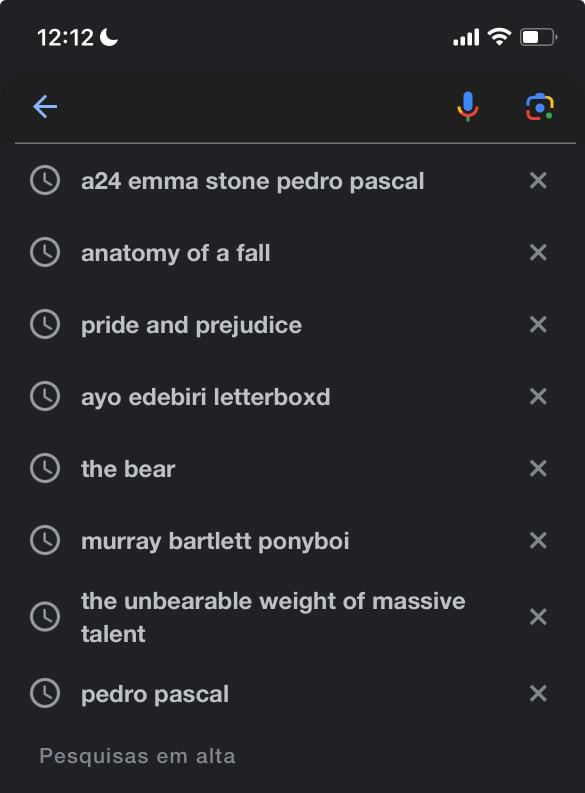Viewport: 585px width, 793px height.
Task: Tap the blue back arrow
Action: coord(45,107)
